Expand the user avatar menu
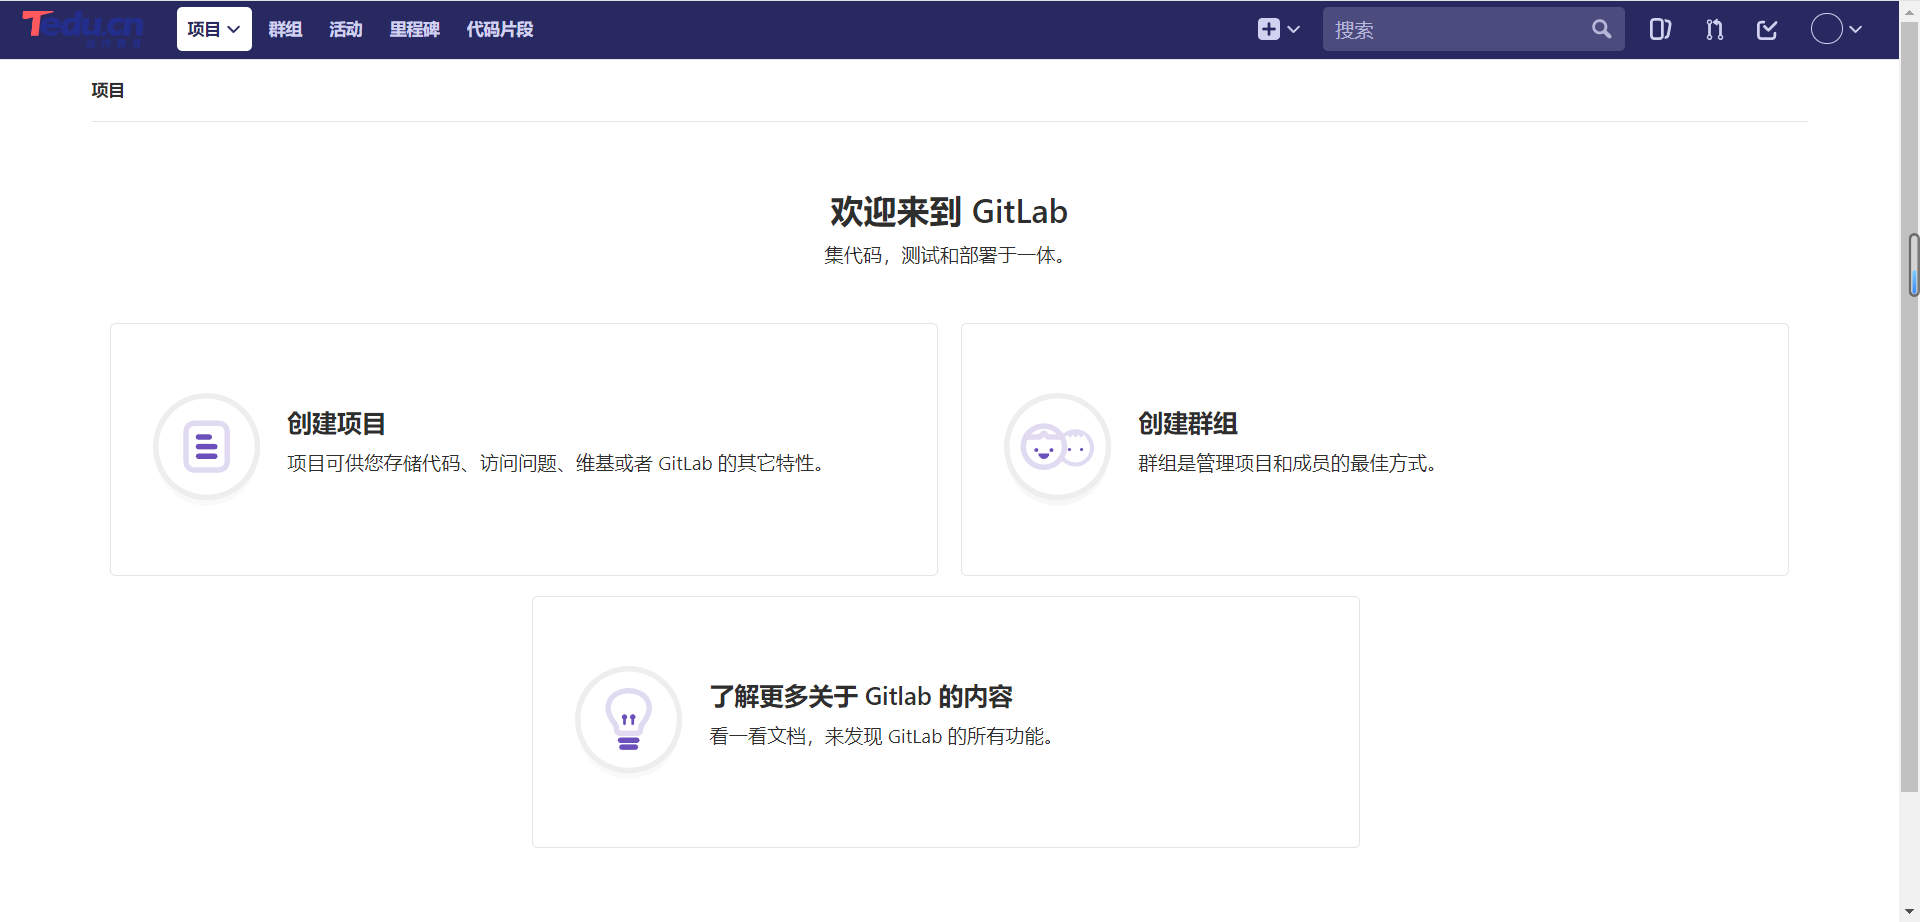1920x922 pixels. (x=1836, y=29)
